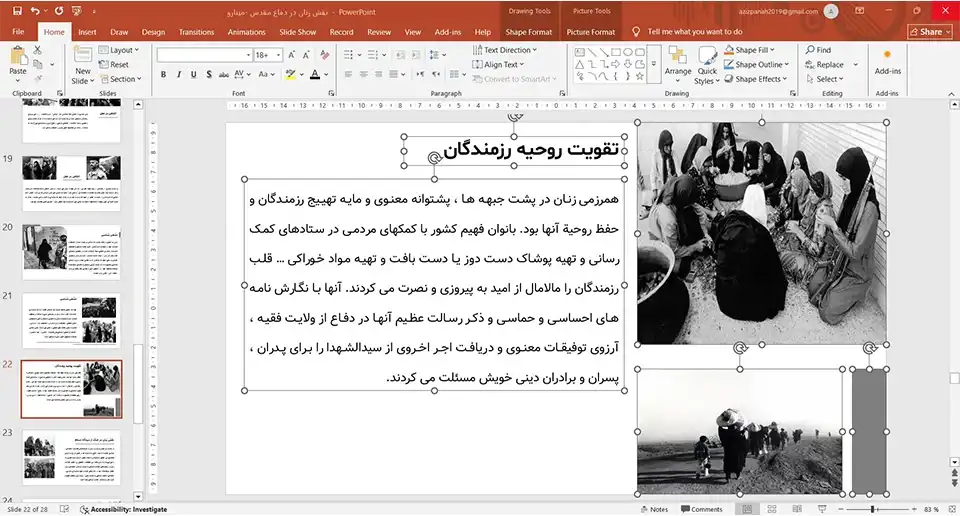Fit slide to current window icon
The image size is (960, 516).
click(x=952, y=509)
